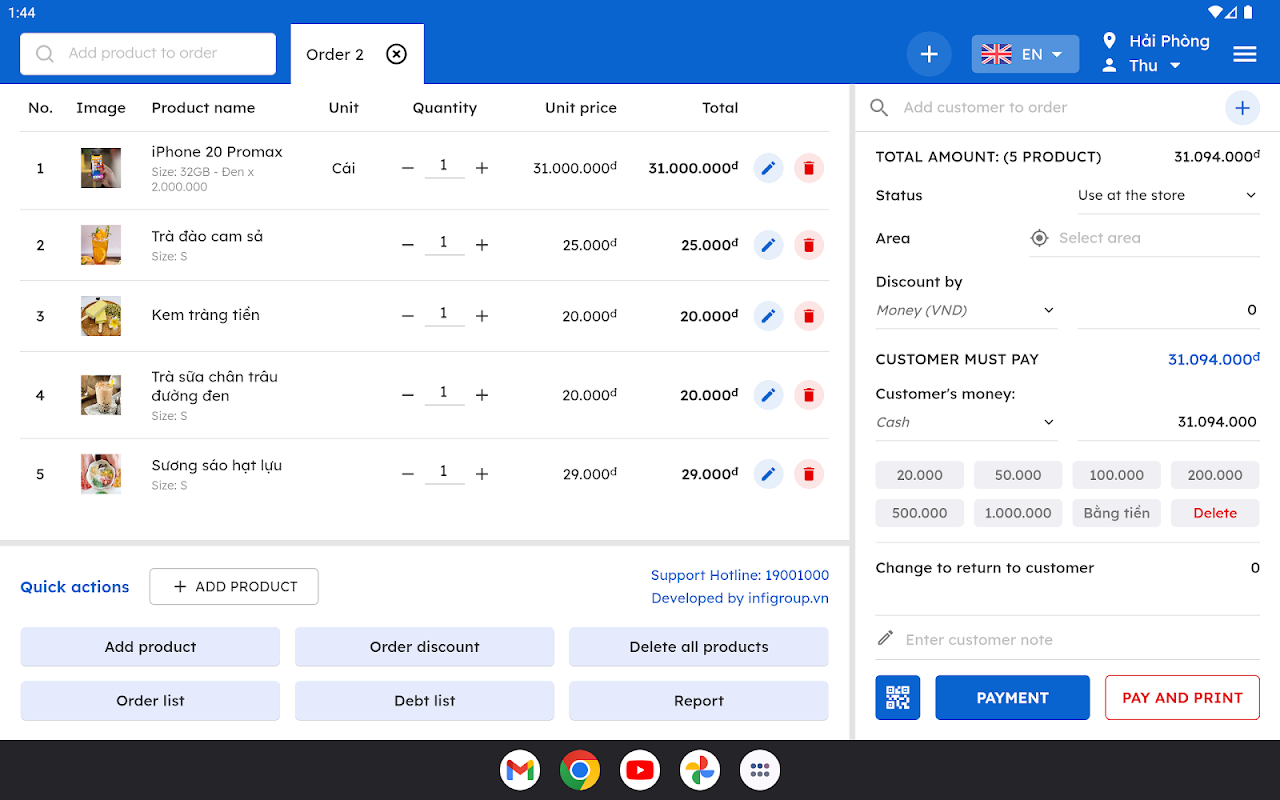Expand the Status 'Use at the store' dropdown

[1167, 196]
